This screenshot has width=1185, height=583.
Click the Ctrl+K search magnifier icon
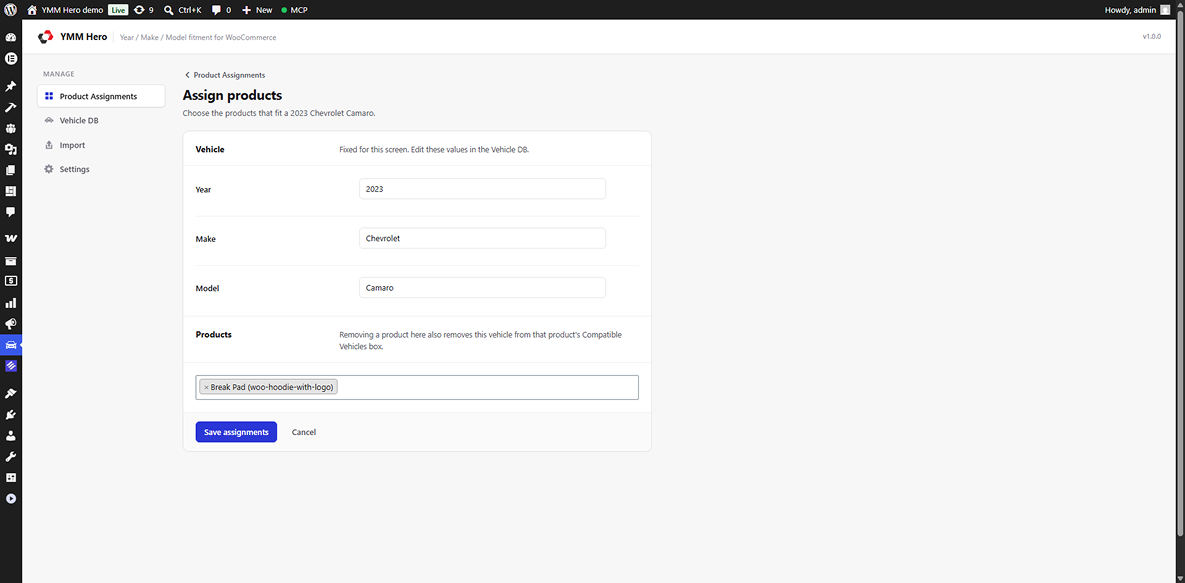click(169, 10)
